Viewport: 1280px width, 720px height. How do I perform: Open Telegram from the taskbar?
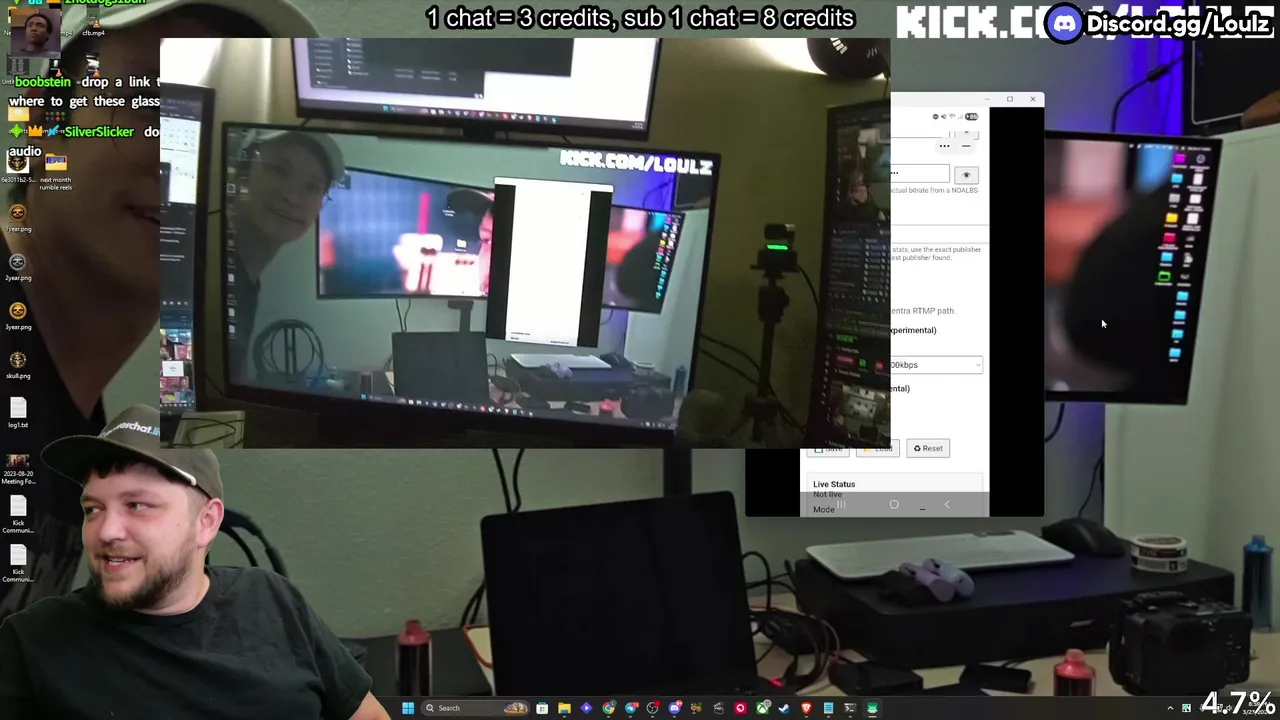(x=631, y=708)
